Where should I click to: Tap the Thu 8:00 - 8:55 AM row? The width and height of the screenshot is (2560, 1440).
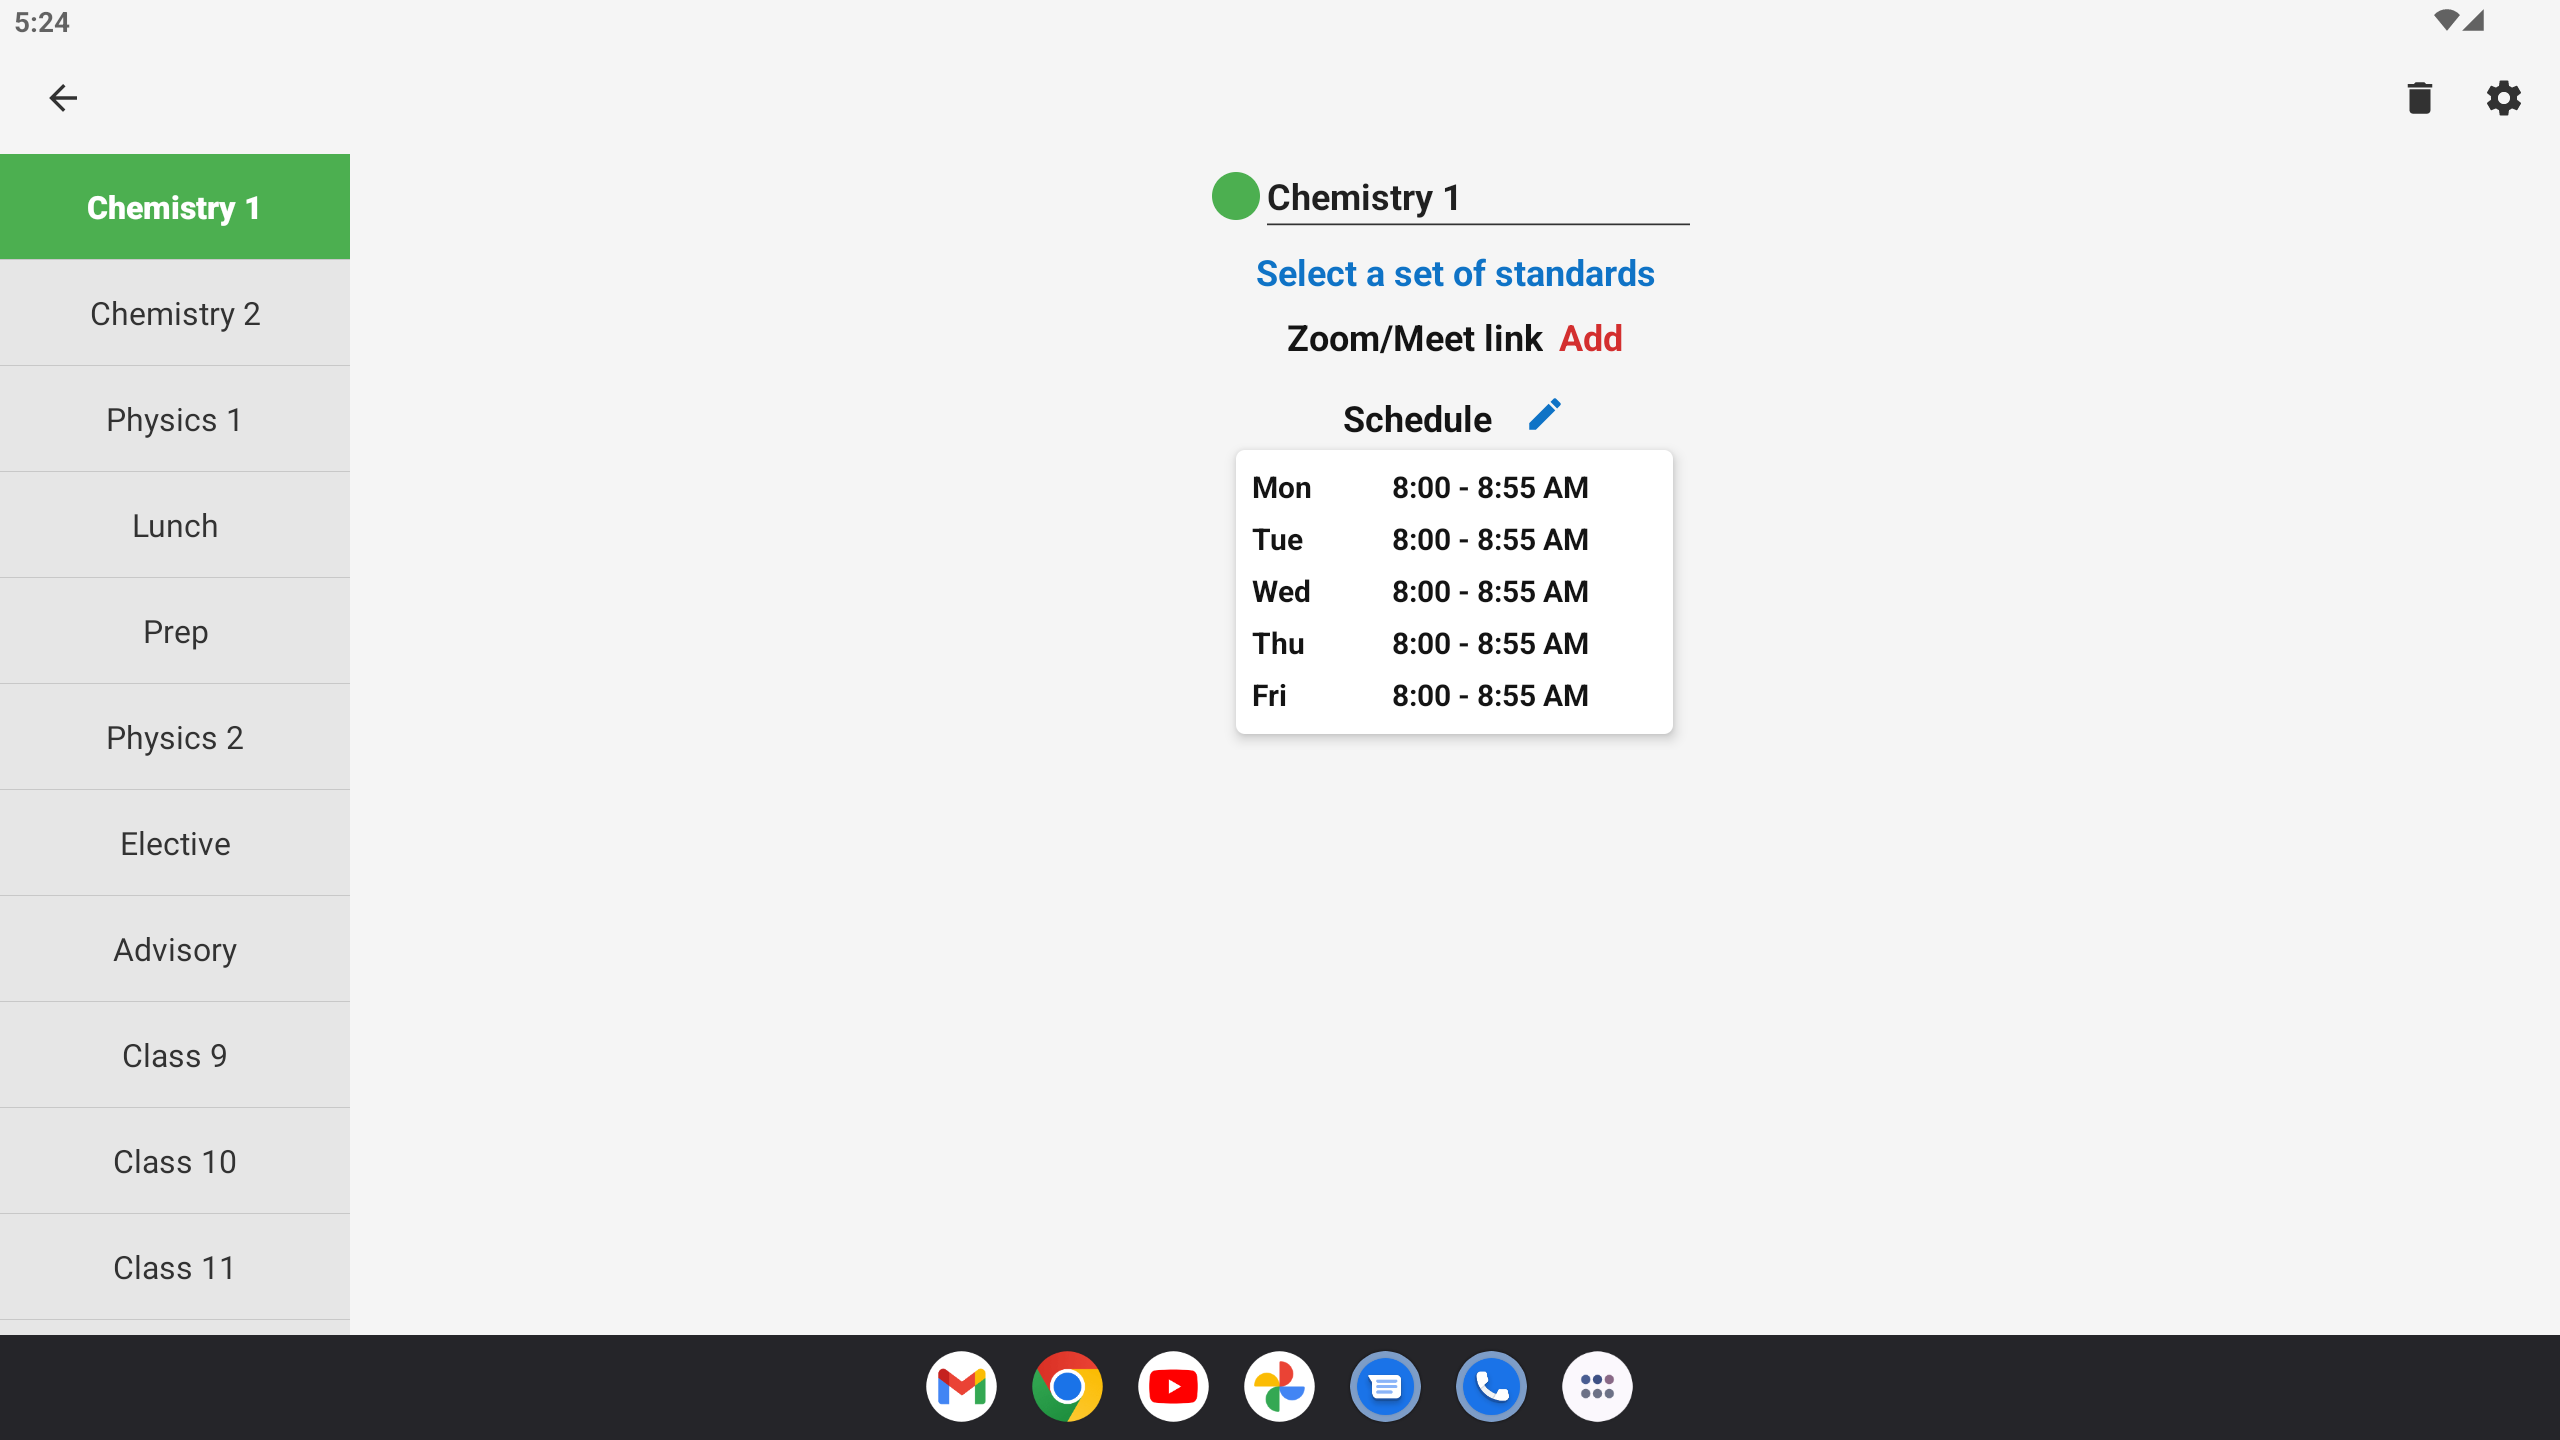pyautogui.click(x=1454, y=644)
